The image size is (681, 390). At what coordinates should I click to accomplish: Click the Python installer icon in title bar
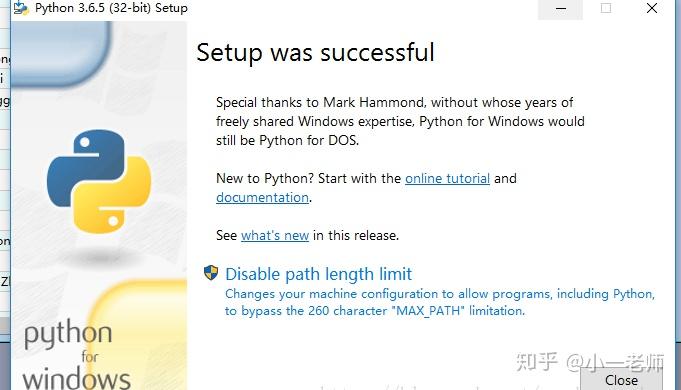[x=20, y=7]
